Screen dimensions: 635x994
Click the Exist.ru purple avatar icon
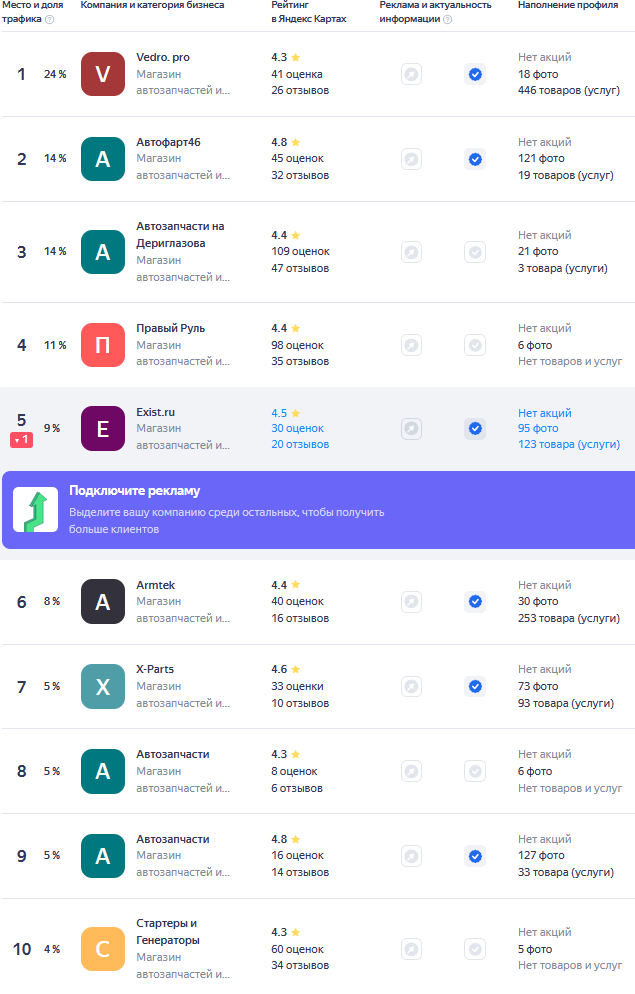coord(103,428)
